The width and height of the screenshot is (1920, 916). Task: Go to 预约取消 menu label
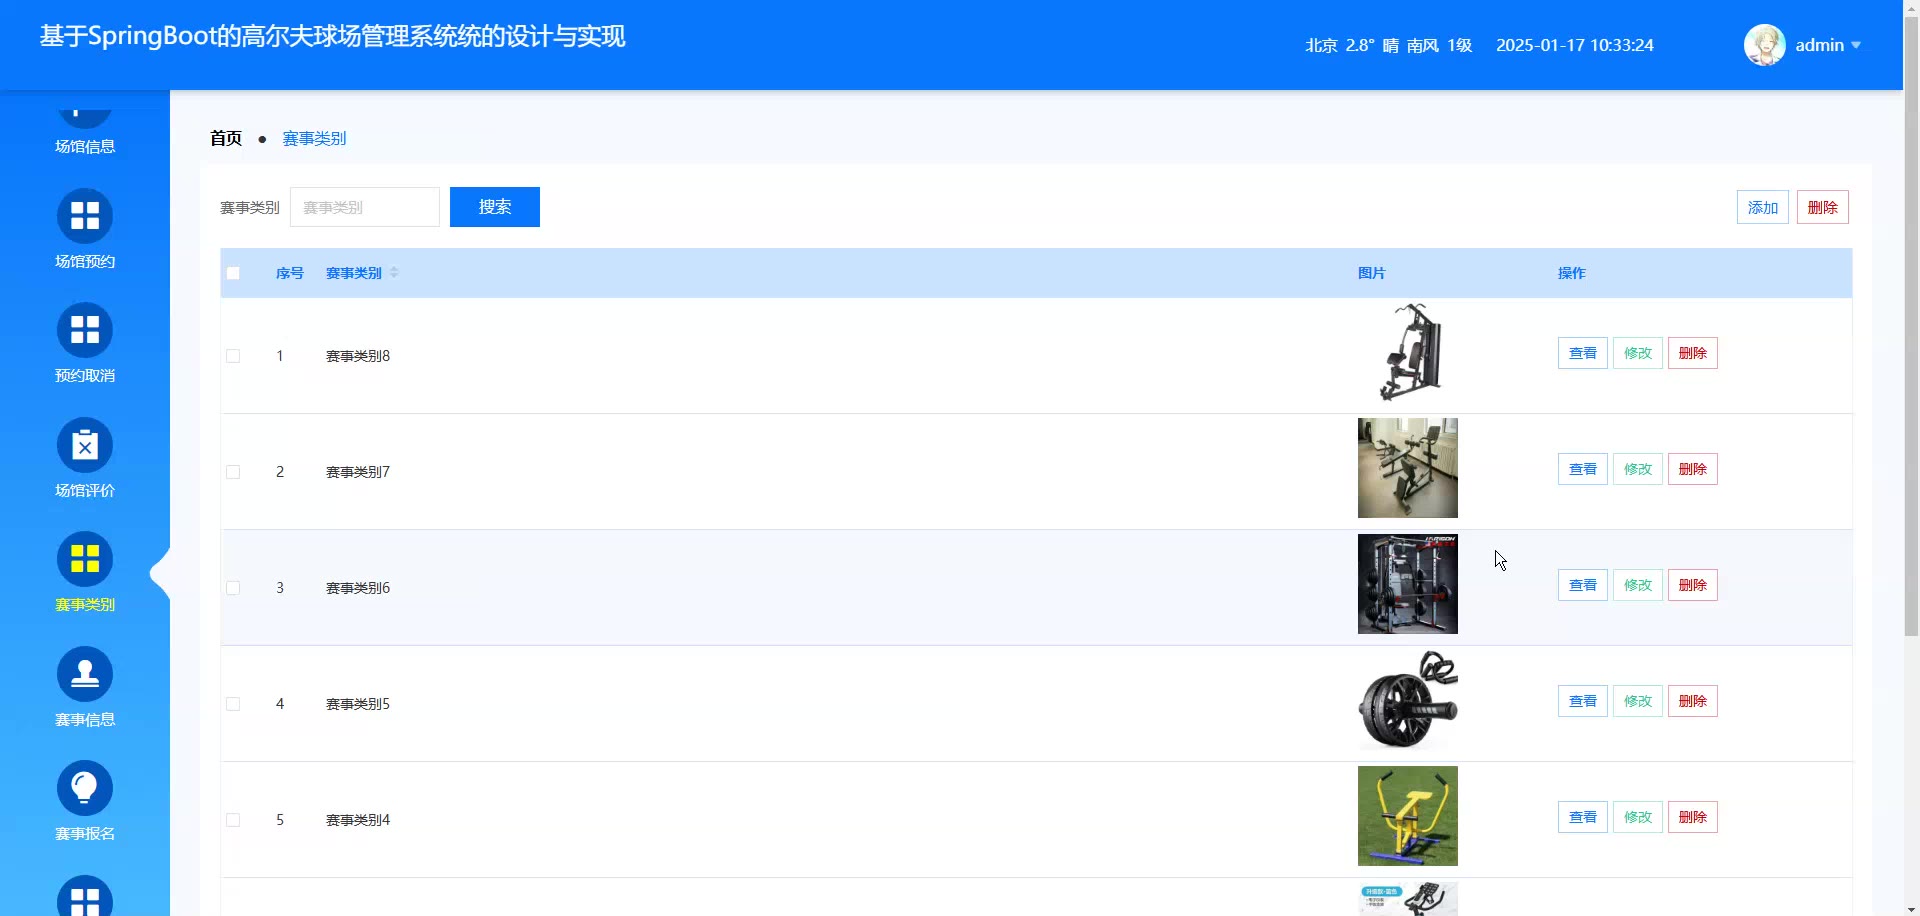pyautogui.click(x=85, y=375)
